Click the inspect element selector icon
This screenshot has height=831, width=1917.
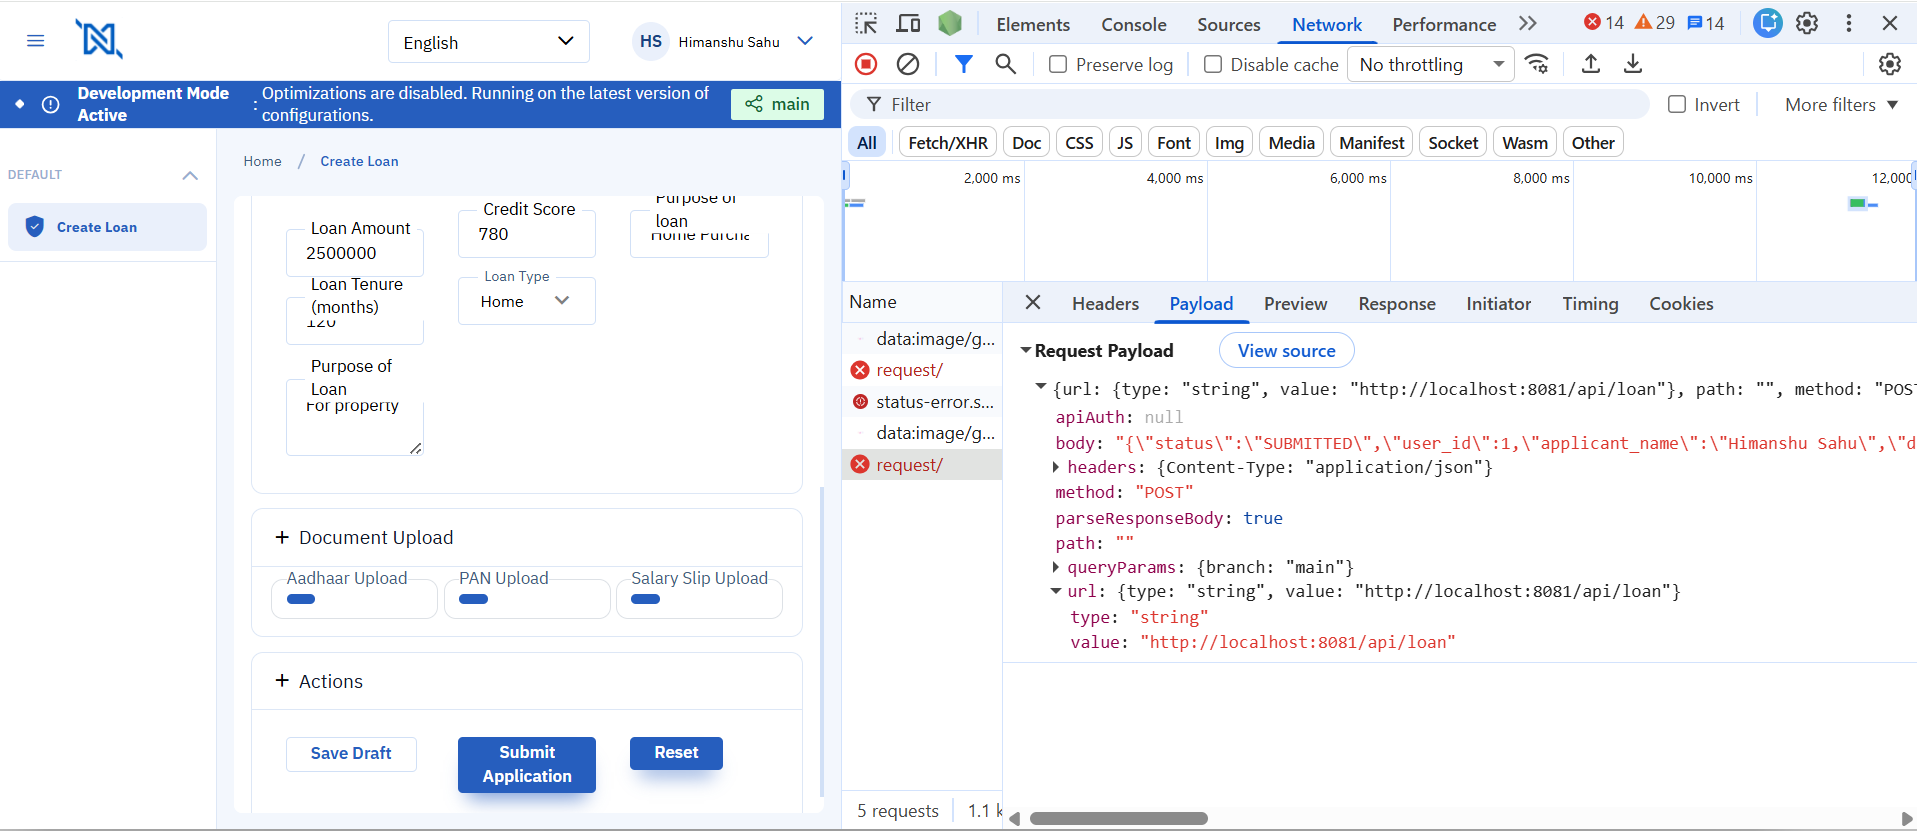(866, 24)
